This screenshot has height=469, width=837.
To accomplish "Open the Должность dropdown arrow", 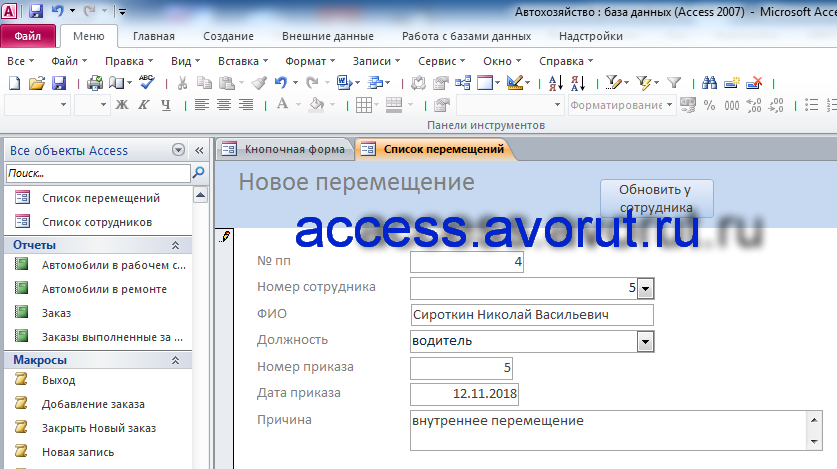I will point(645,341).
